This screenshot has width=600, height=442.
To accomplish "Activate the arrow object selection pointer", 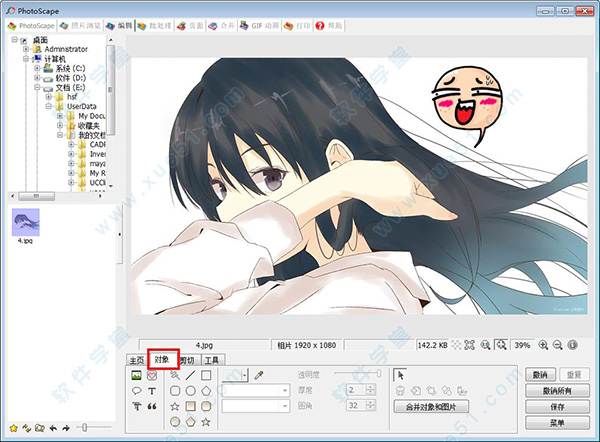I will coord(401,375).
